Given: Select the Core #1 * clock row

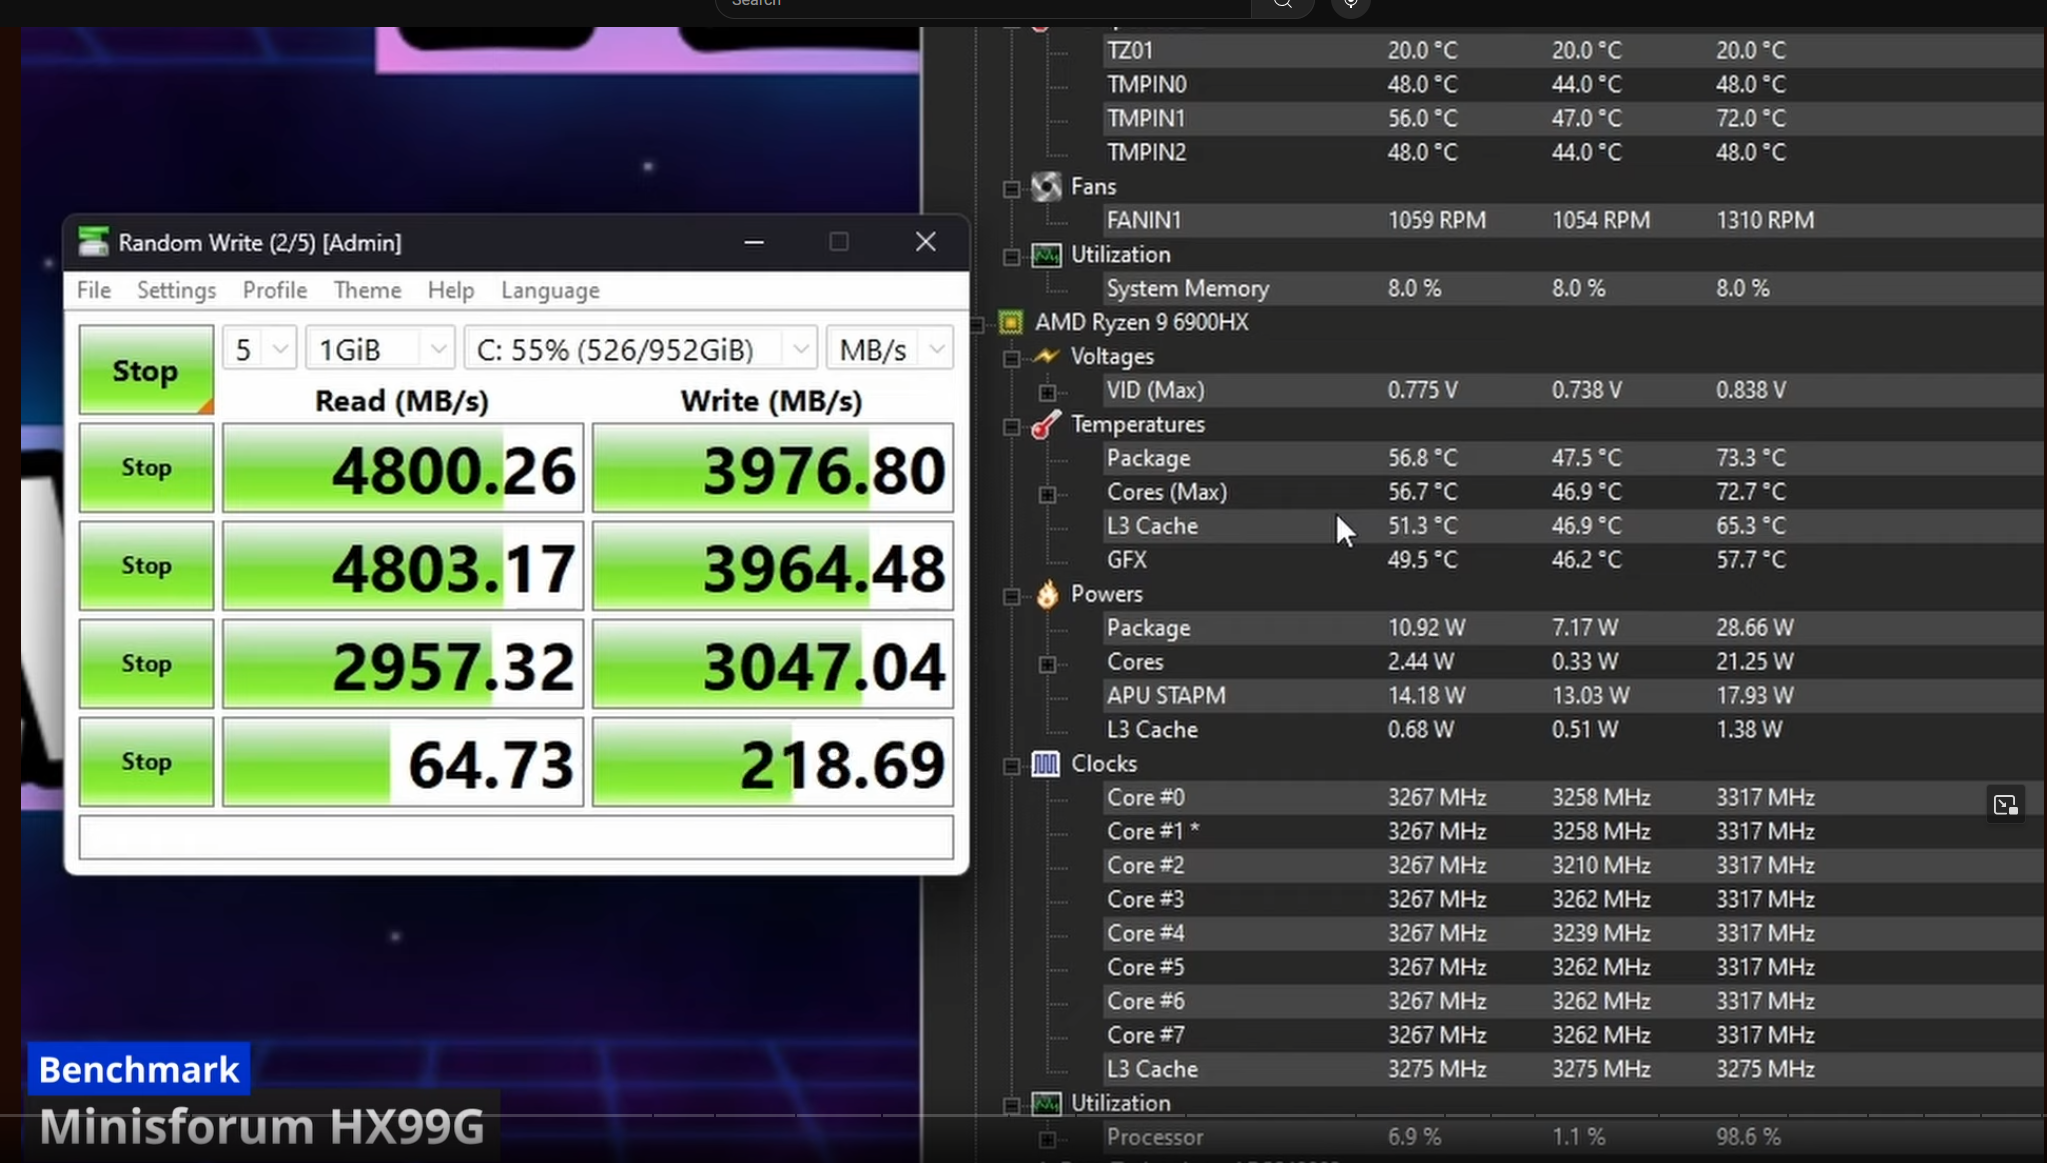Looking at the screenshot, I should [x=1573, y=831].
